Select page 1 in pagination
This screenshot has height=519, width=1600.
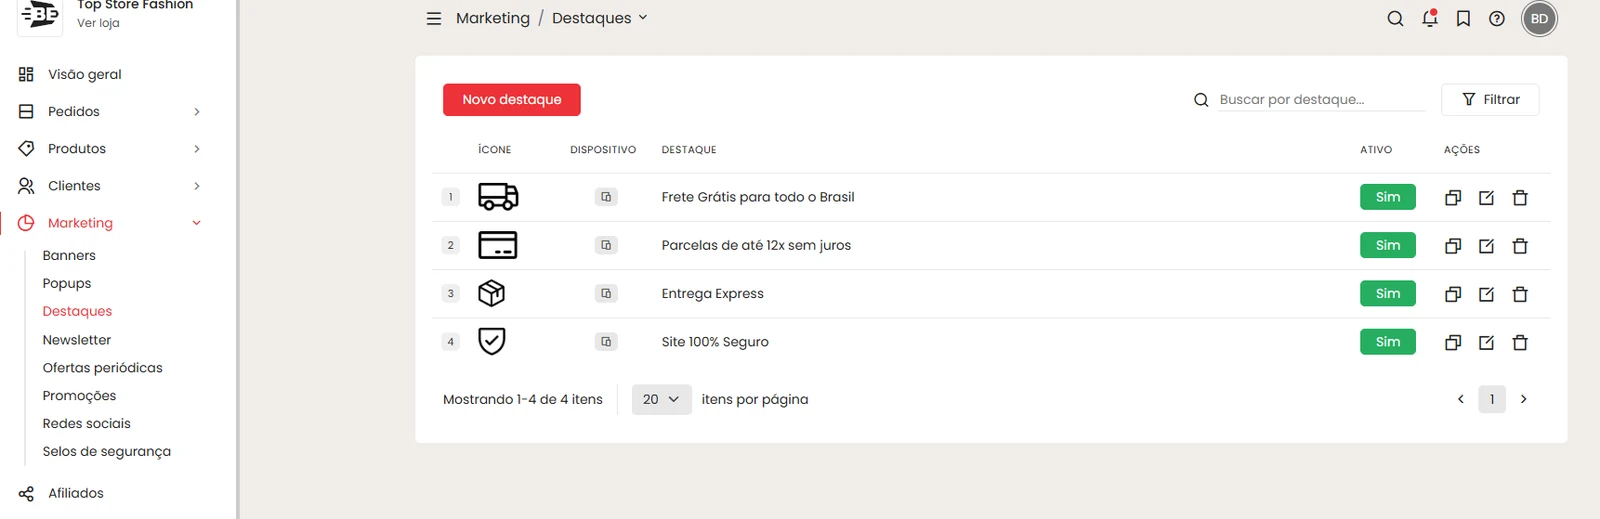click(1492, 399)
